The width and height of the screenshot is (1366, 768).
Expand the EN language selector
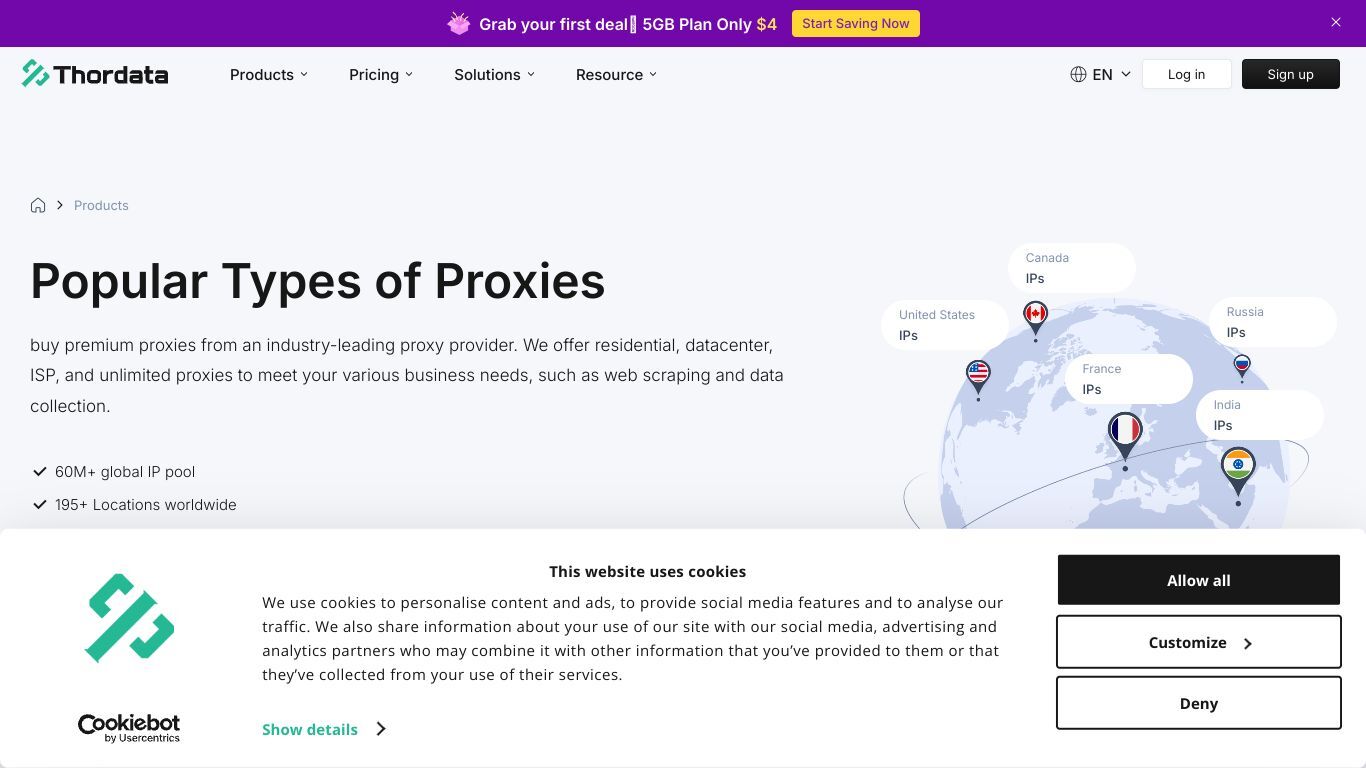click(1111, 74)
